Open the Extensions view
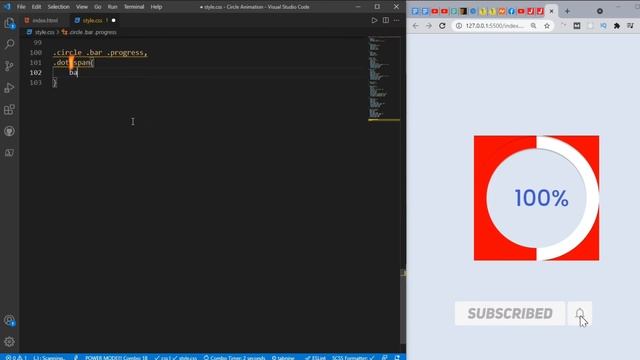Image resolution: width=640 pixels, height=360 pixels. [x=9, y=109]
